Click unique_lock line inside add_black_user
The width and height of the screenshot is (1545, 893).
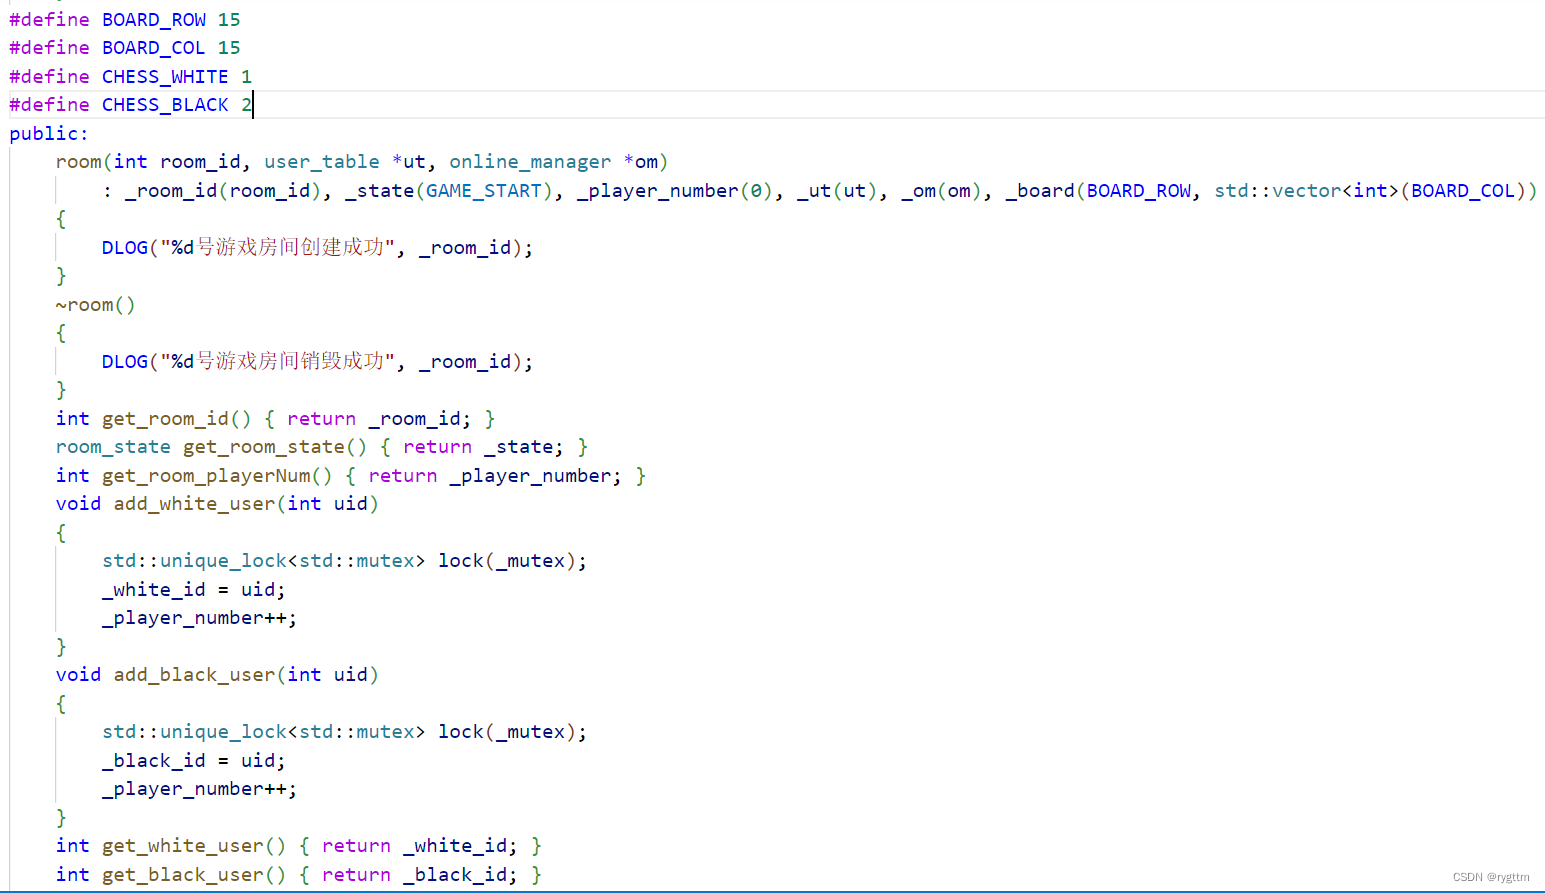pos(344,731)
